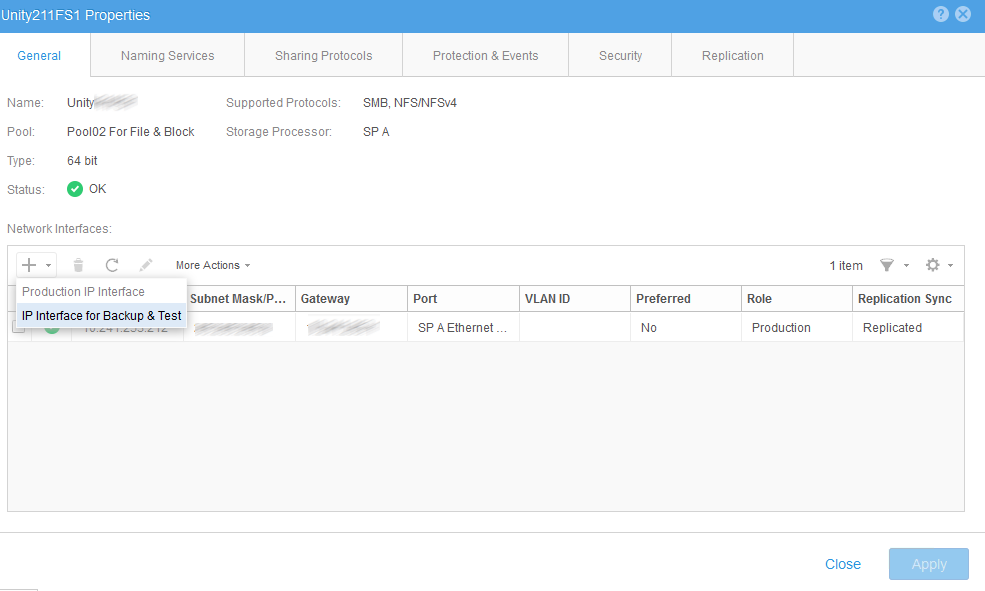Click the Close link button
Image resolution: width=985 pixels, height=591 pixels.
coord(842,564)
